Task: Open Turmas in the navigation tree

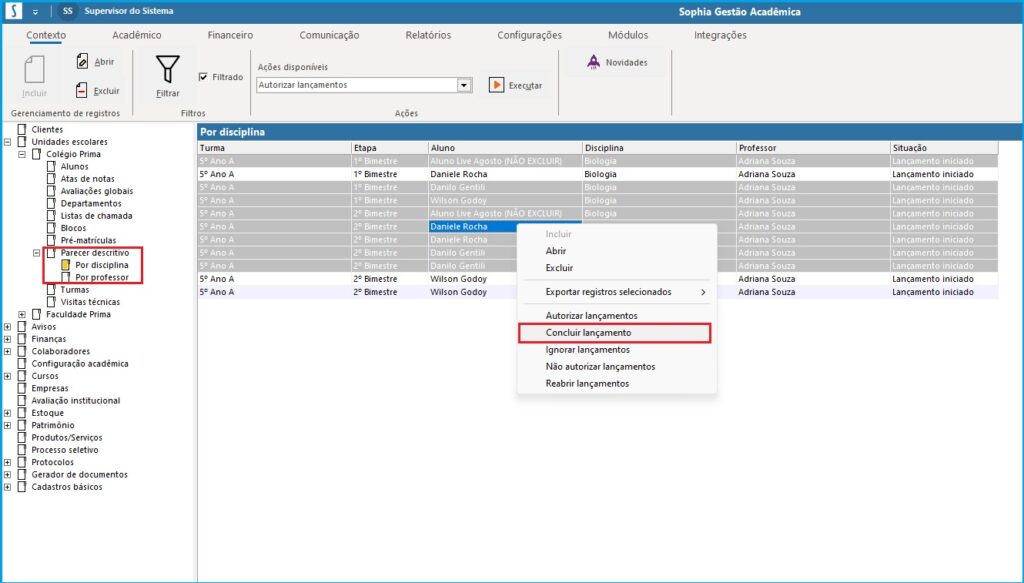Action: click(x=74, y=290)
